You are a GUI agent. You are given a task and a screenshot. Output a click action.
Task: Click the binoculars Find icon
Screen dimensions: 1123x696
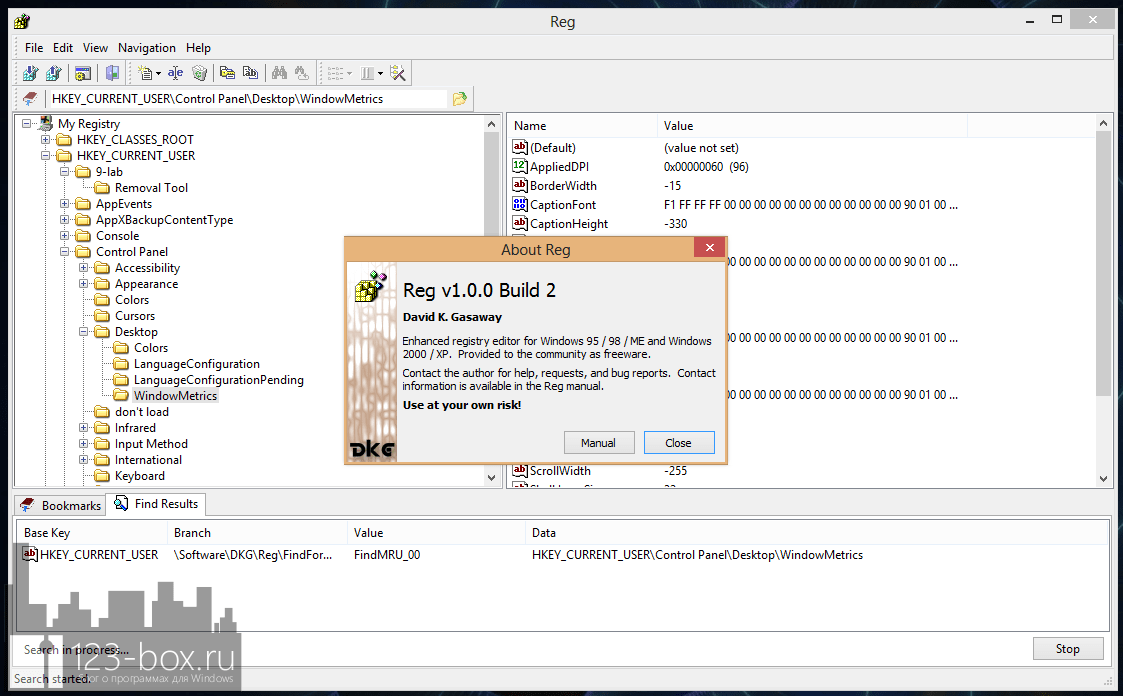click(x=279, y=73)
